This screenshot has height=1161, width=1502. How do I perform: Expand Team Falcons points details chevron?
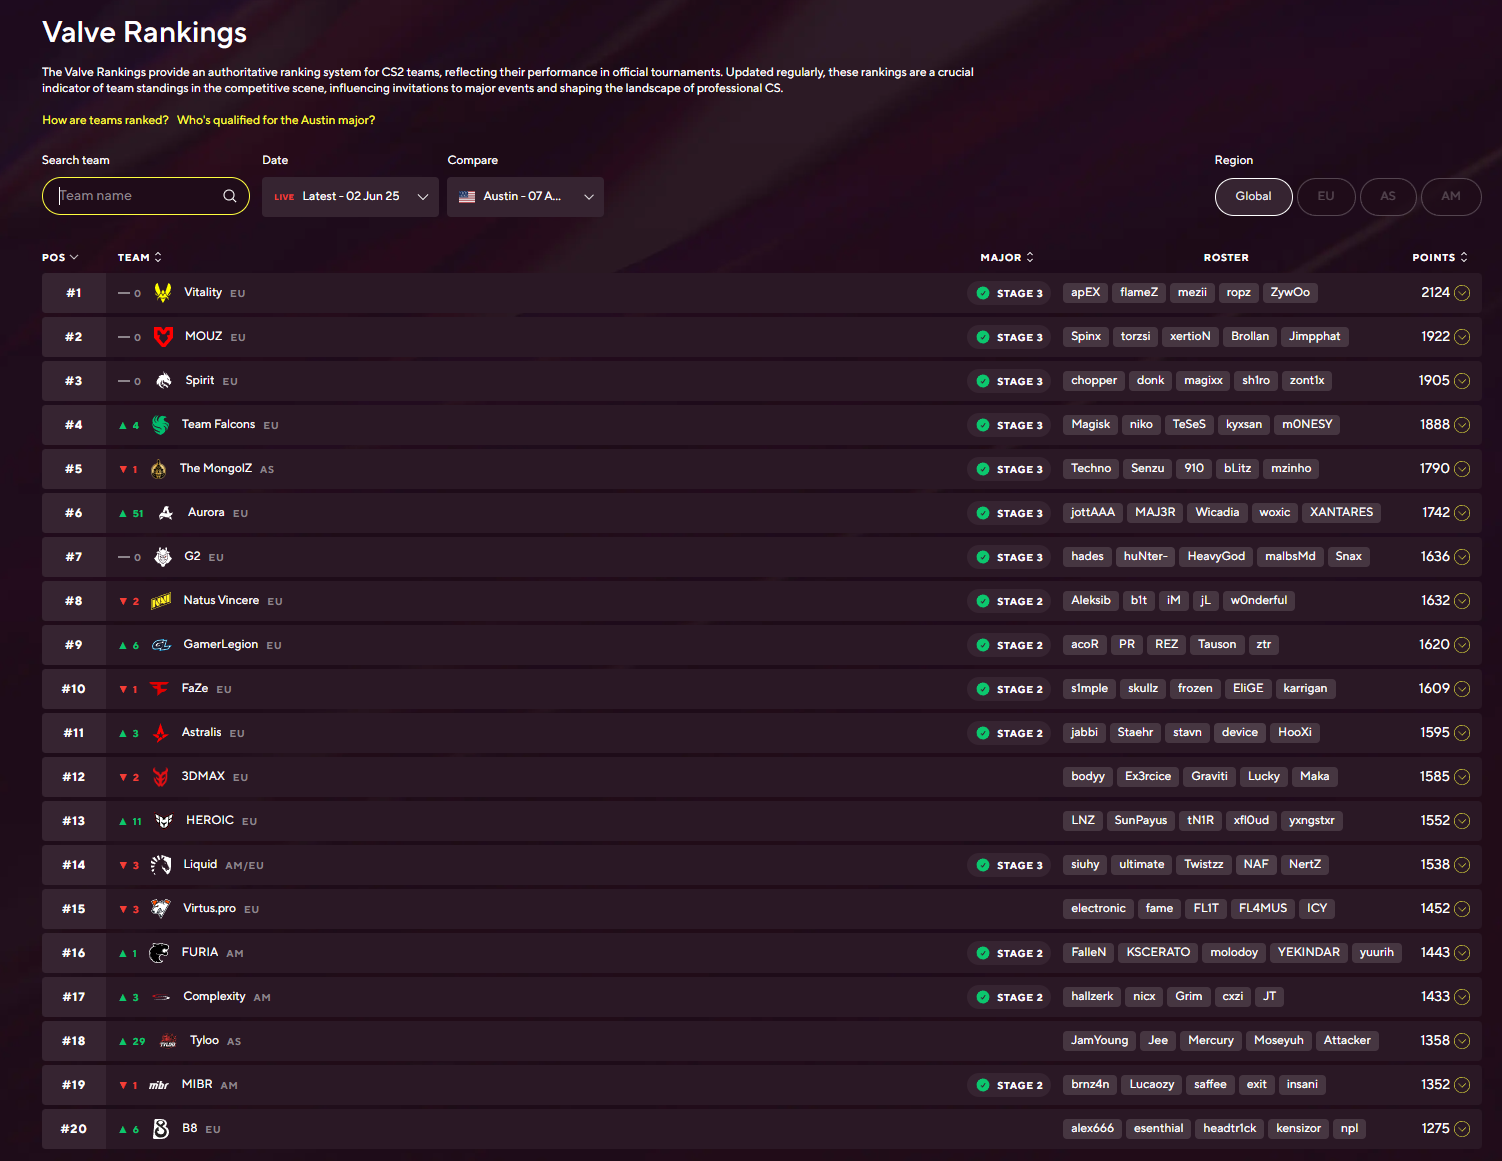pyautogui.click(x=1462, y=425)
